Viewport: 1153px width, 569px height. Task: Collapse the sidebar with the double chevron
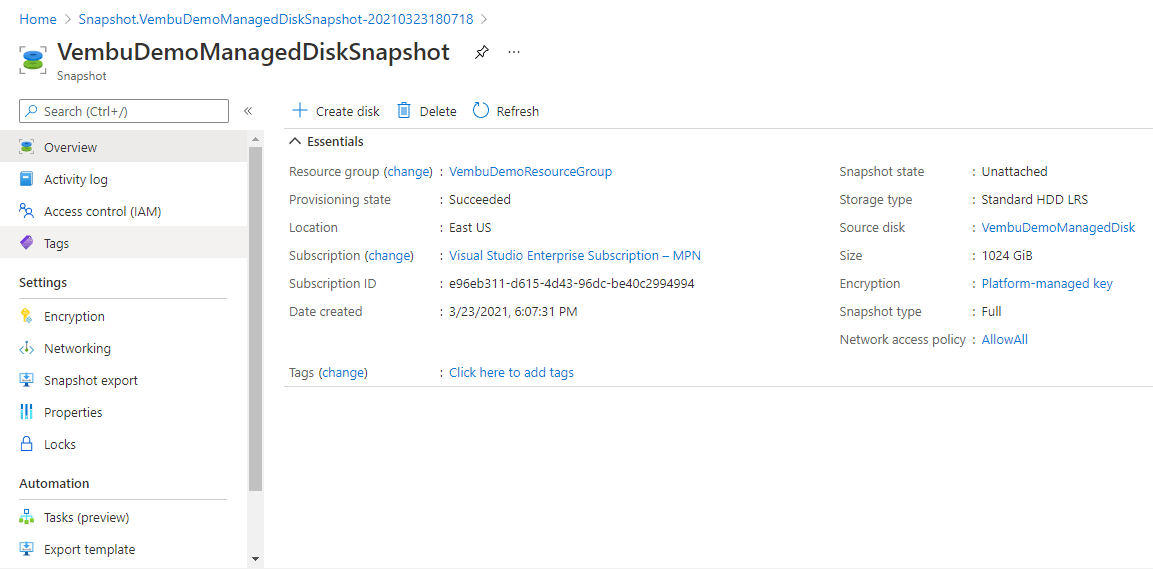pyautogui.click(x=248, y=111)
